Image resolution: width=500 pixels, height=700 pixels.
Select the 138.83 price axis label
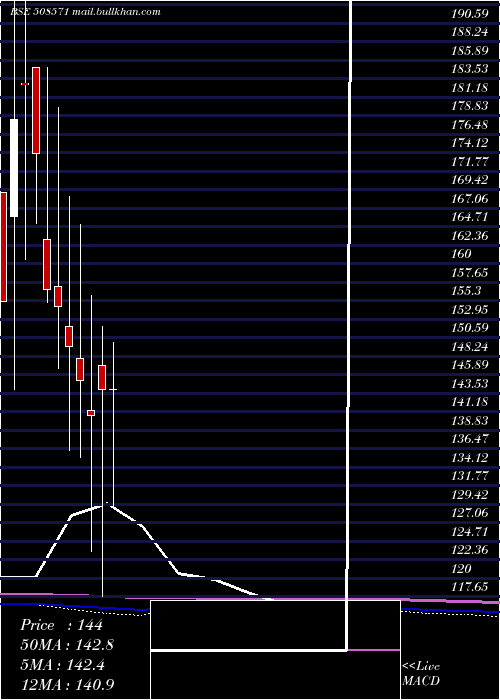[x=470, y=421]
